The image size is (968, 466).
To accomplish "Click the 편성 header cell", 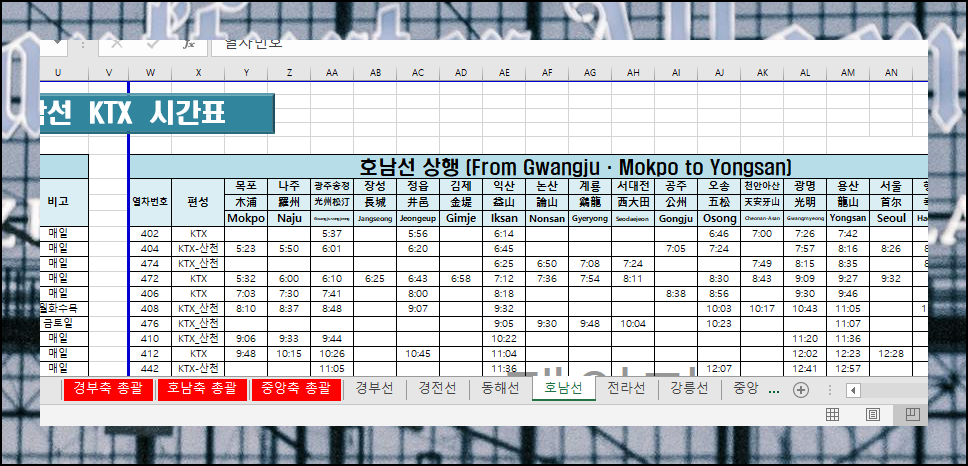I will 198,202.
